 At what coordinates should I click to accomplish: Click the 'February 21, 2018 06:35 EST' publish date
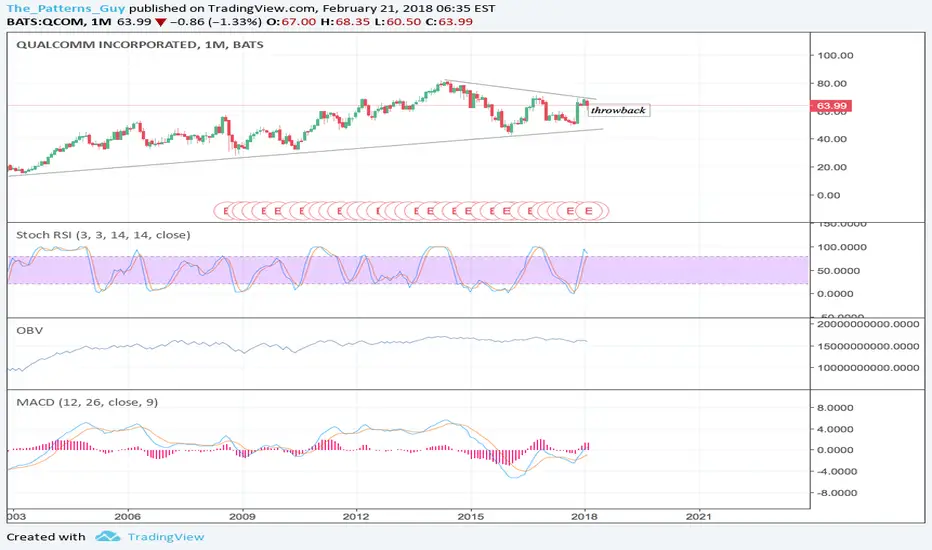(x=410, y=8)
